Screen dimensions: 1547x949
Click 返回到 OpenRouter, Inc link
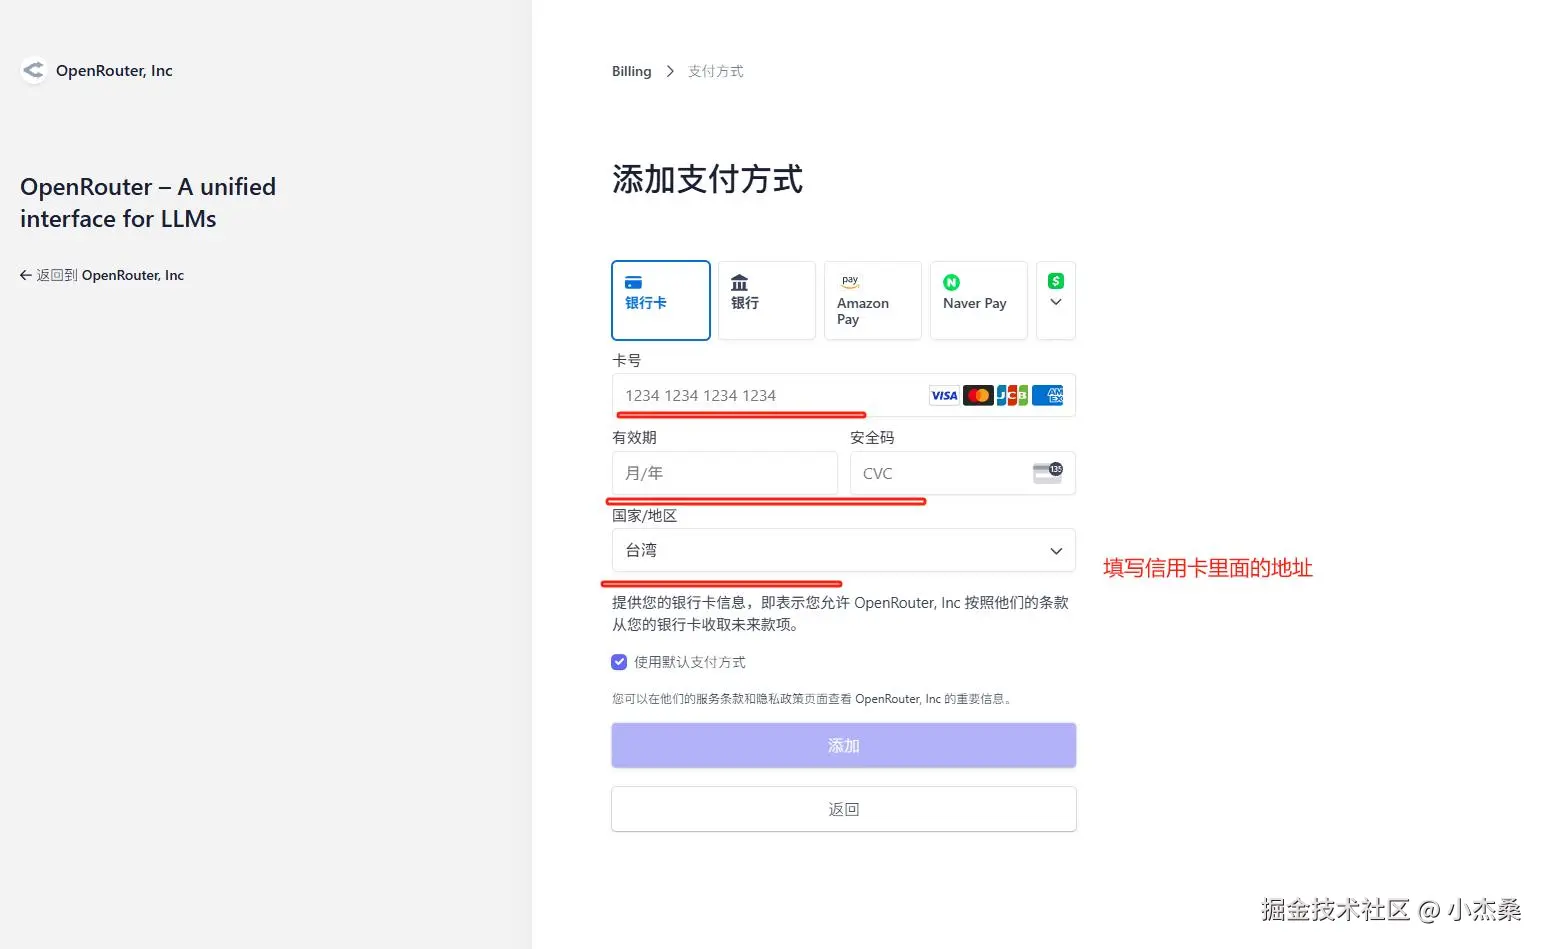pyautogui.click(x=102, y=274)
